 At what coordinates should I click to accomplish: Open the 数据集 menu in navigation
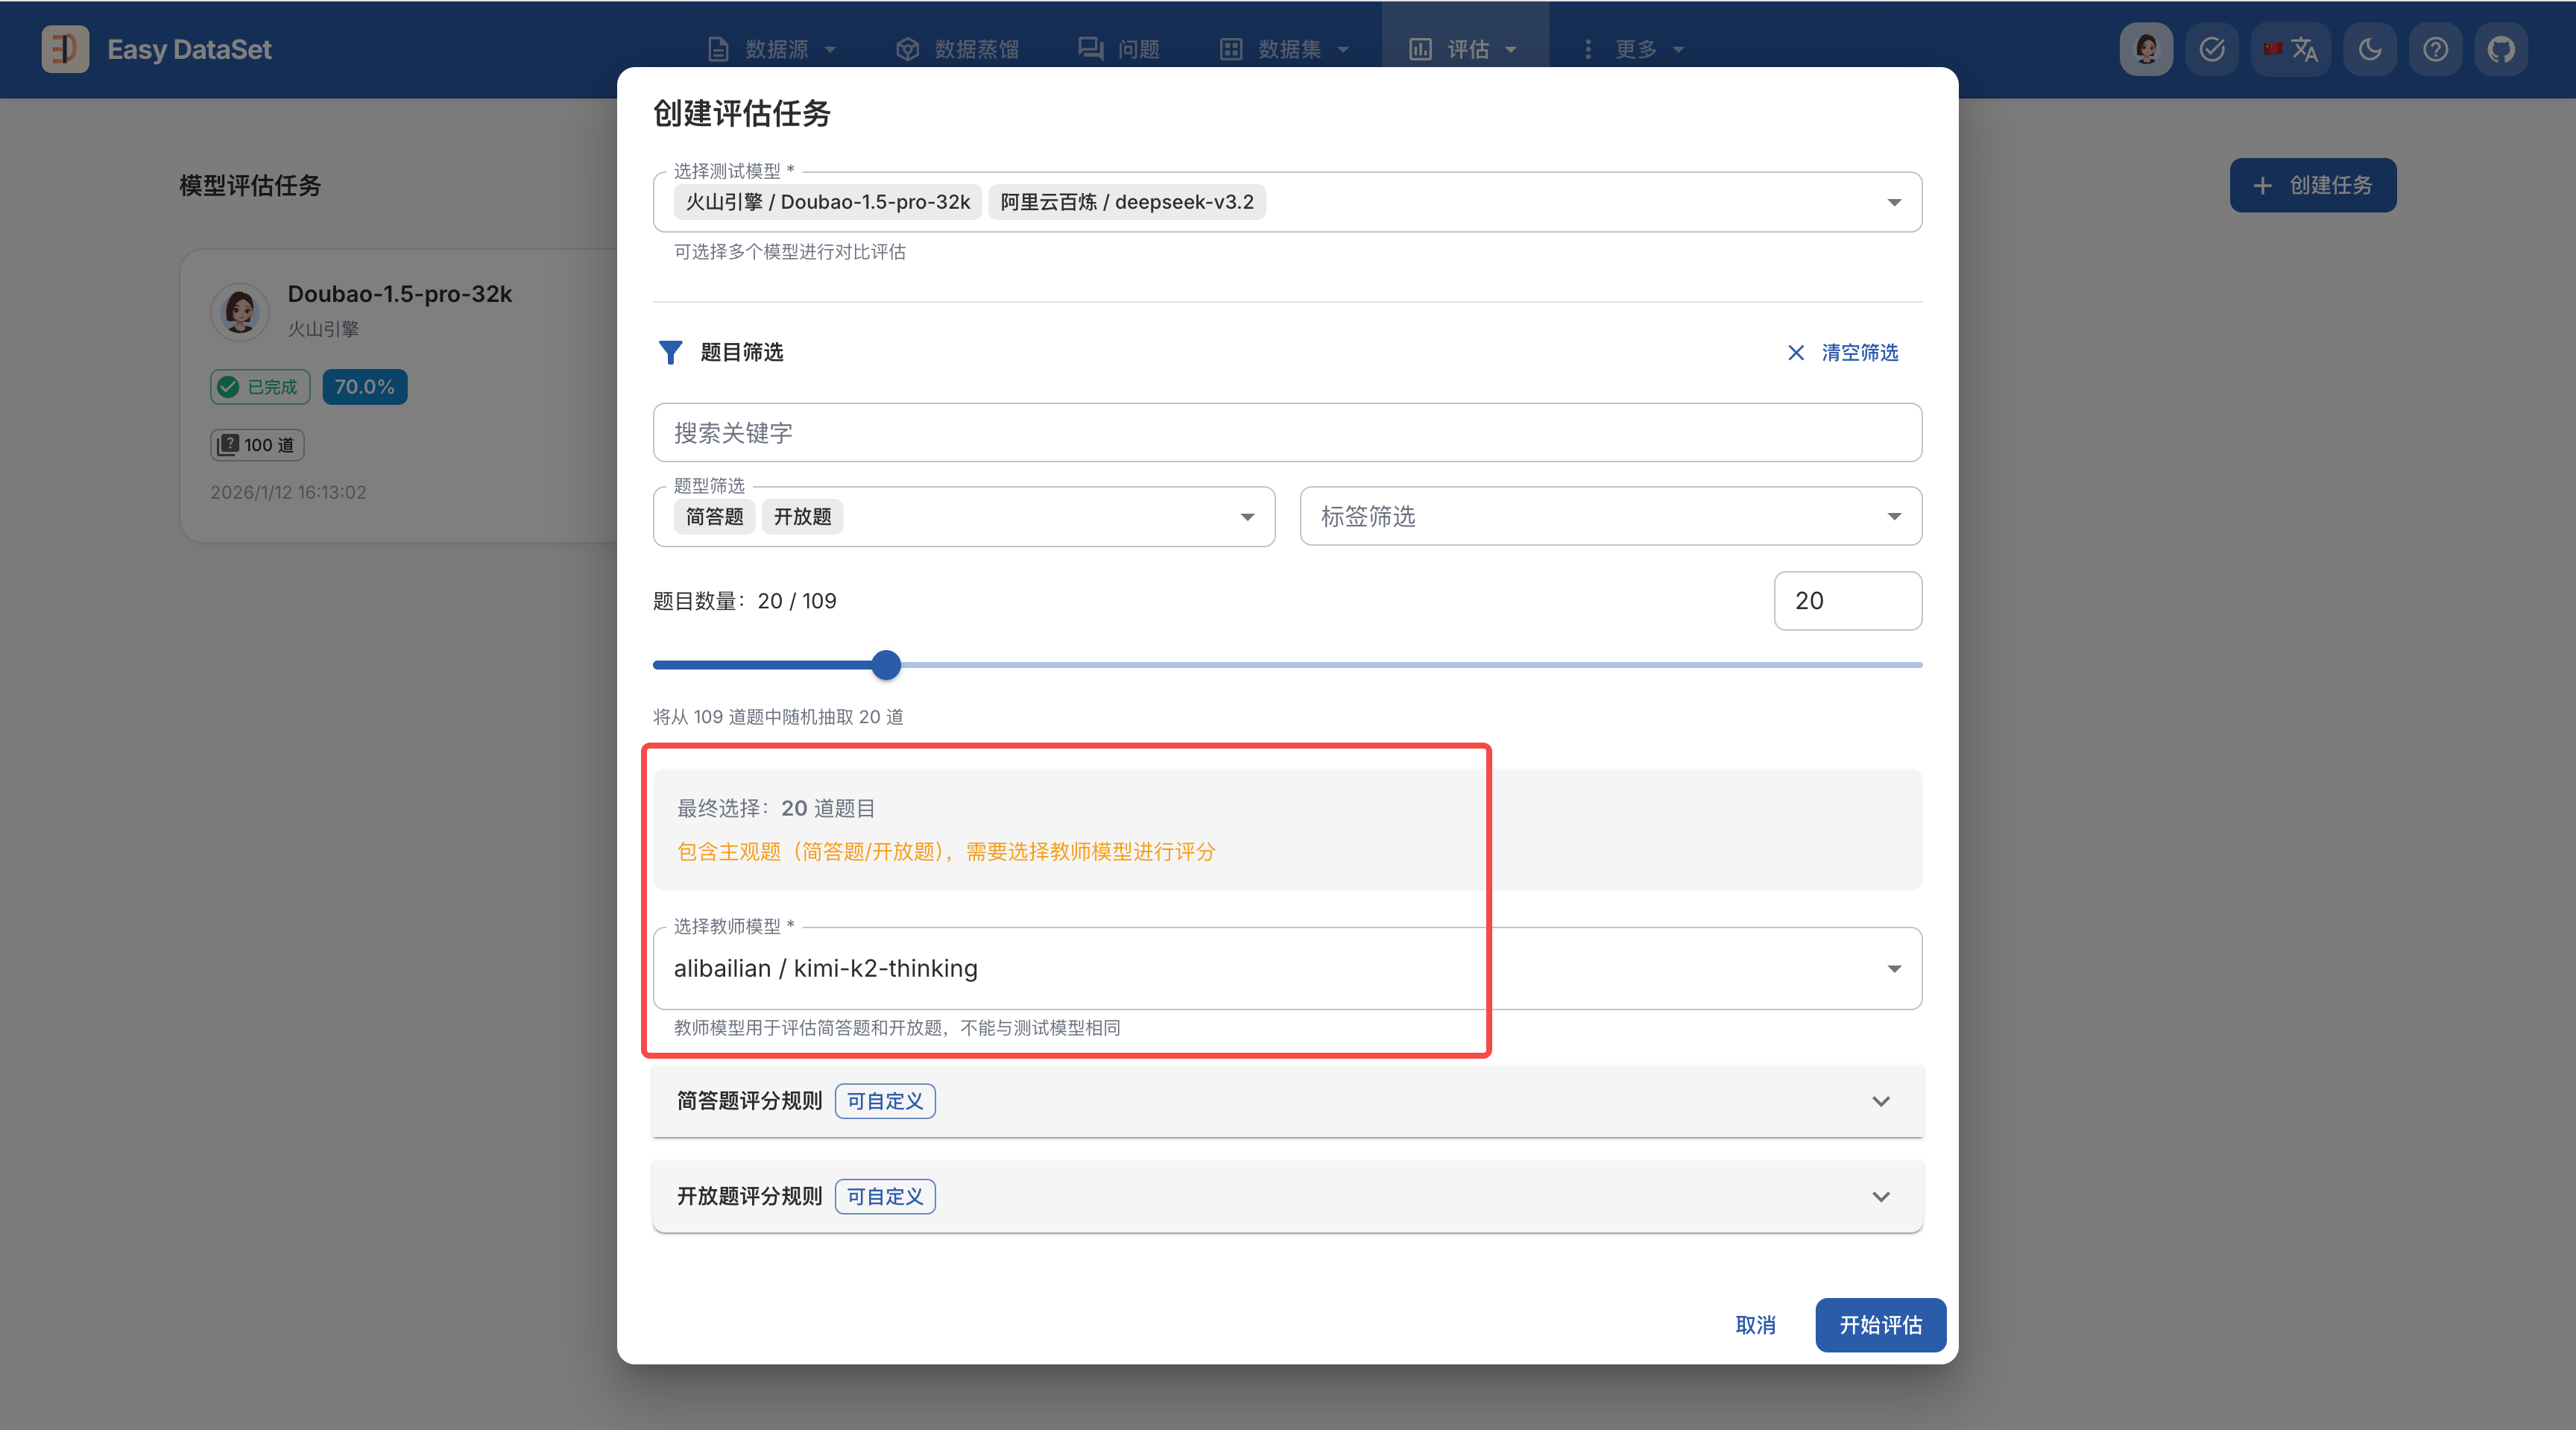tap(1285, 49)
